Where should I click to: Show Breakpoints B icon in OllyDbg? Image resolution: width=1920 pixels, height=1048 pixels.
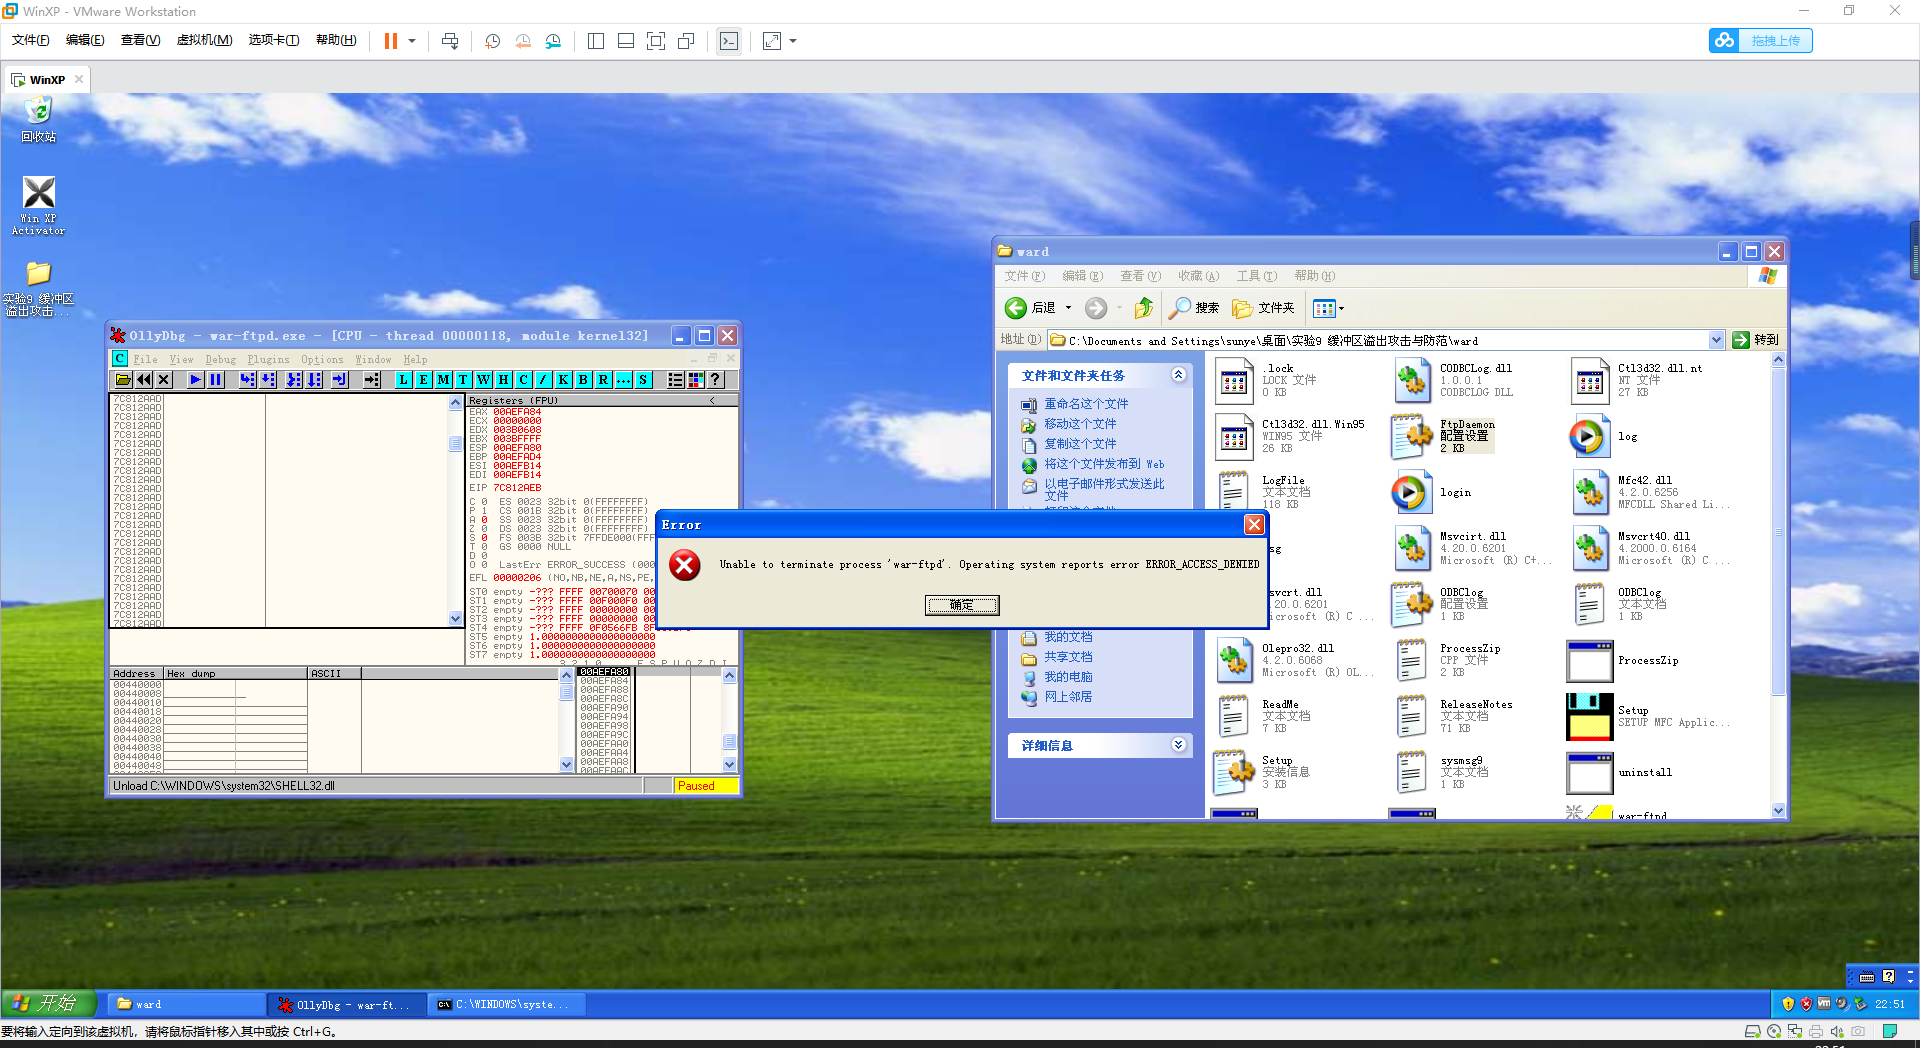click(x=583, y=380)
